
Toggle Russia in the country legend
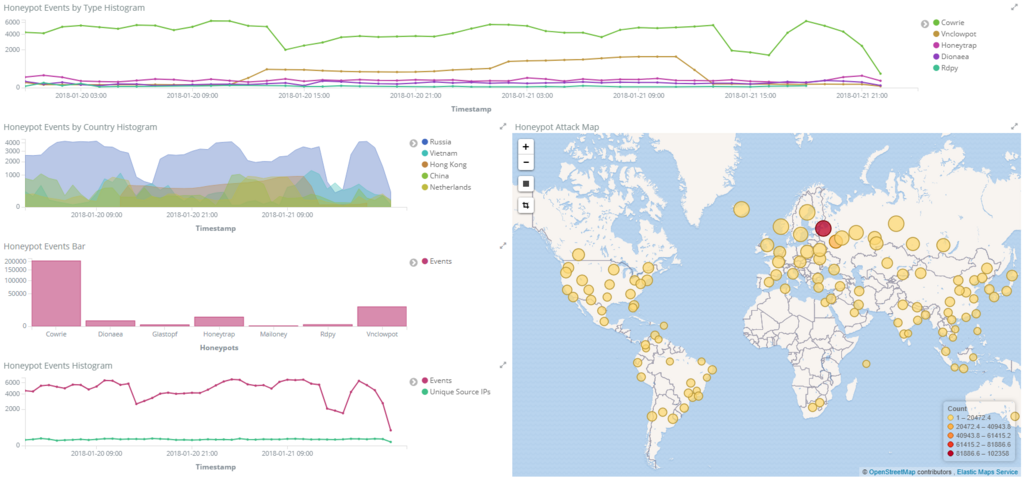437,142
